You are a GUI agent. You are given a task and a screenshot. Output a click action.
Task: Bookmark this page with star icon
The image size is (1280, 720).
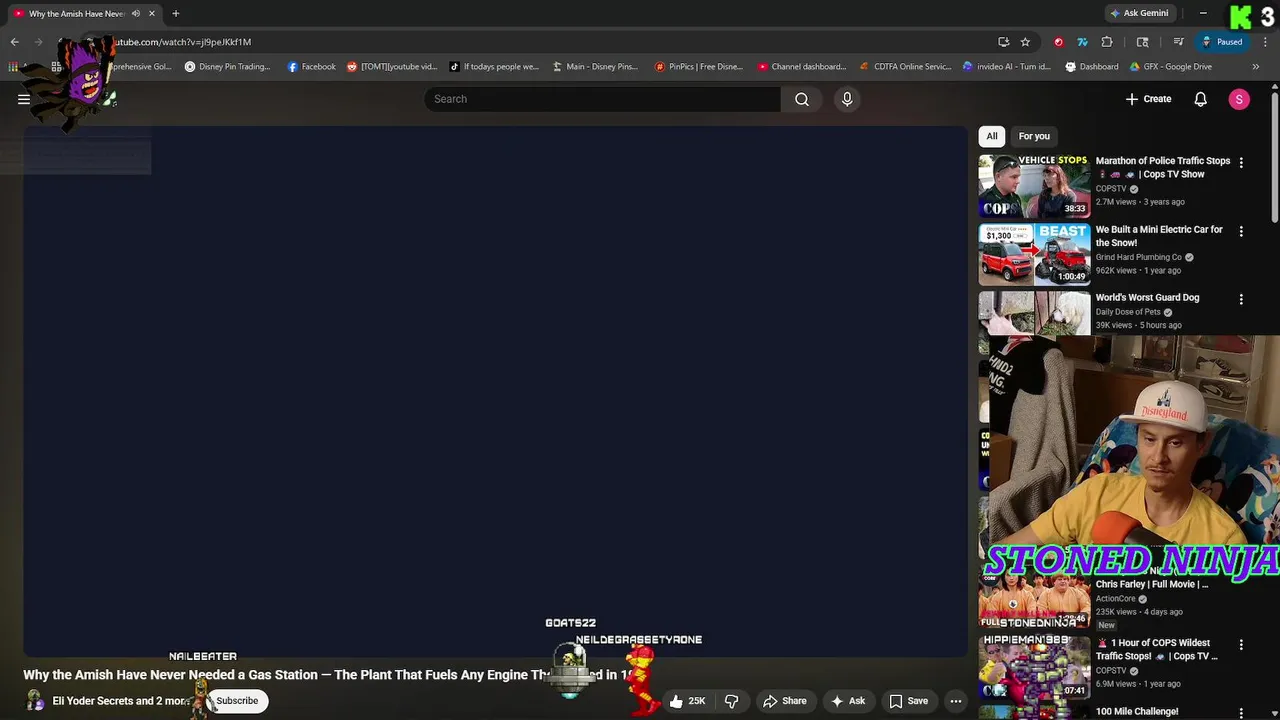[x=1025, y=42]
